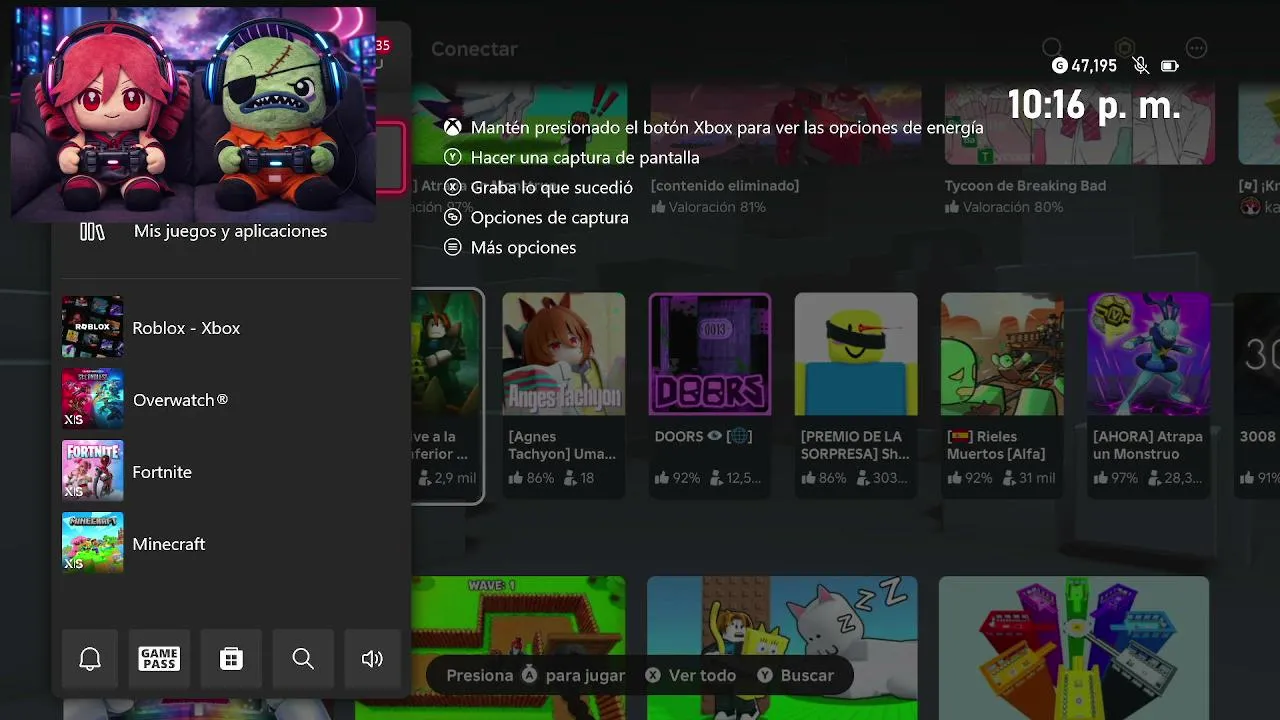Open Mis juegos y aplicaciones
The width and height of the screenshot is (1280, 720).
(231, 231)
